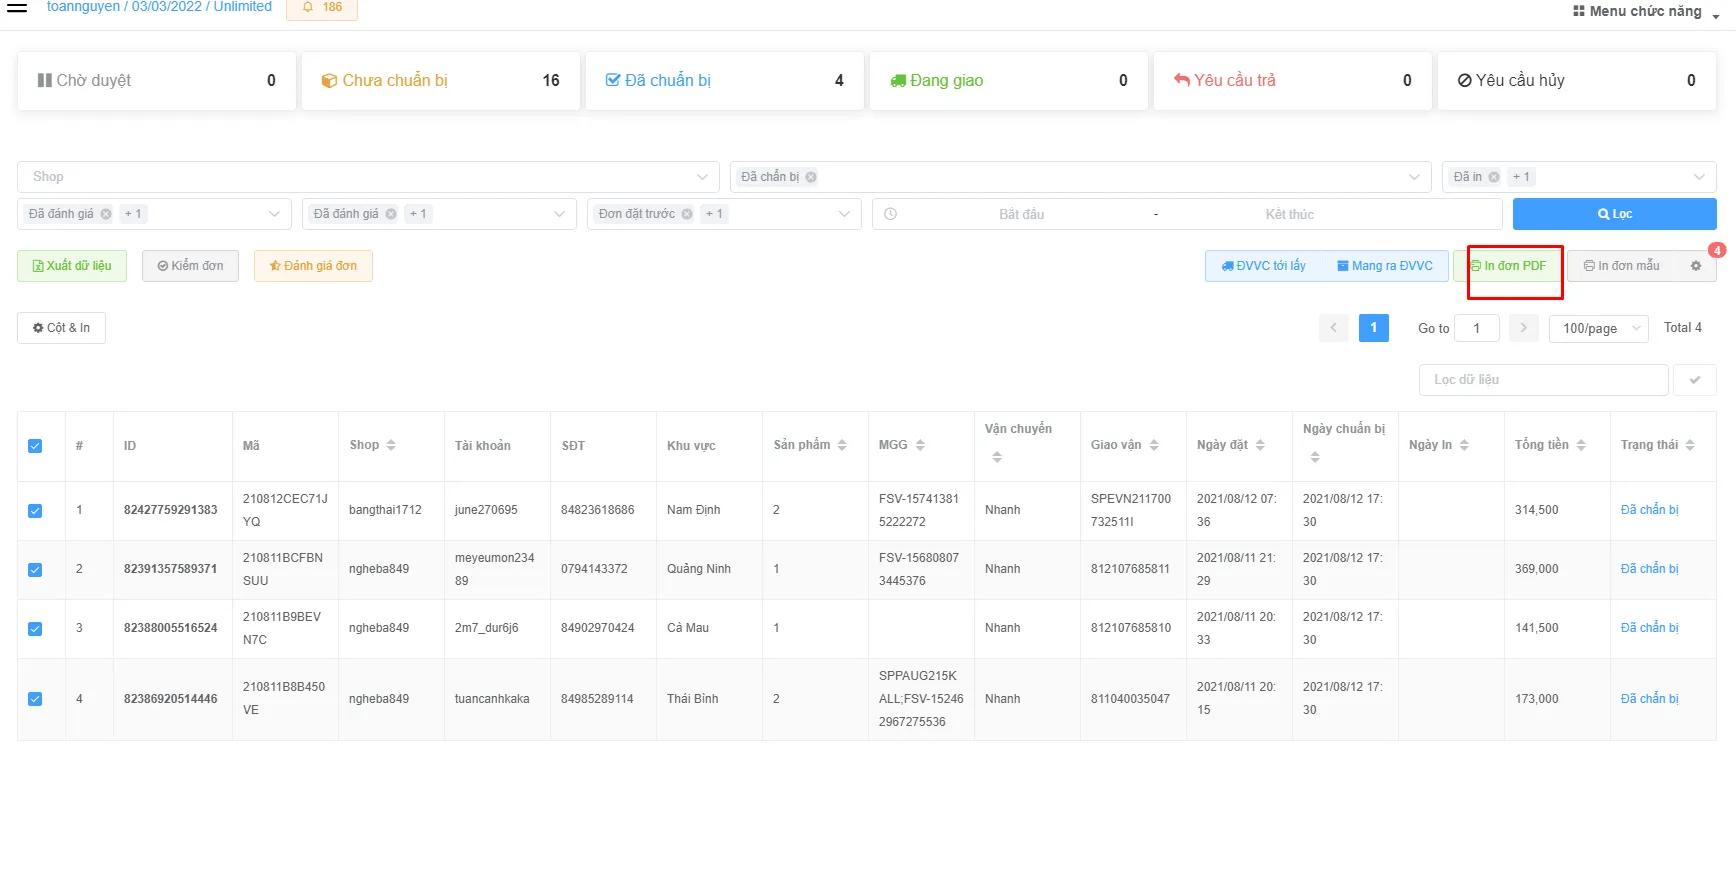
Task: Open the hamburger menu icon
Action: pyautogui.click(x=17, y=7)
